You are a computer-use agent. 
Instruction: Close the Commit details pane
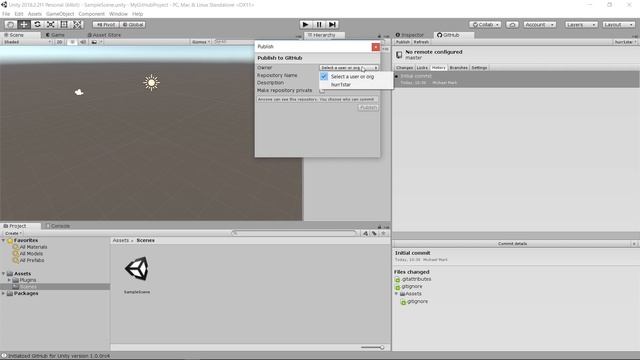pos(634,244)
